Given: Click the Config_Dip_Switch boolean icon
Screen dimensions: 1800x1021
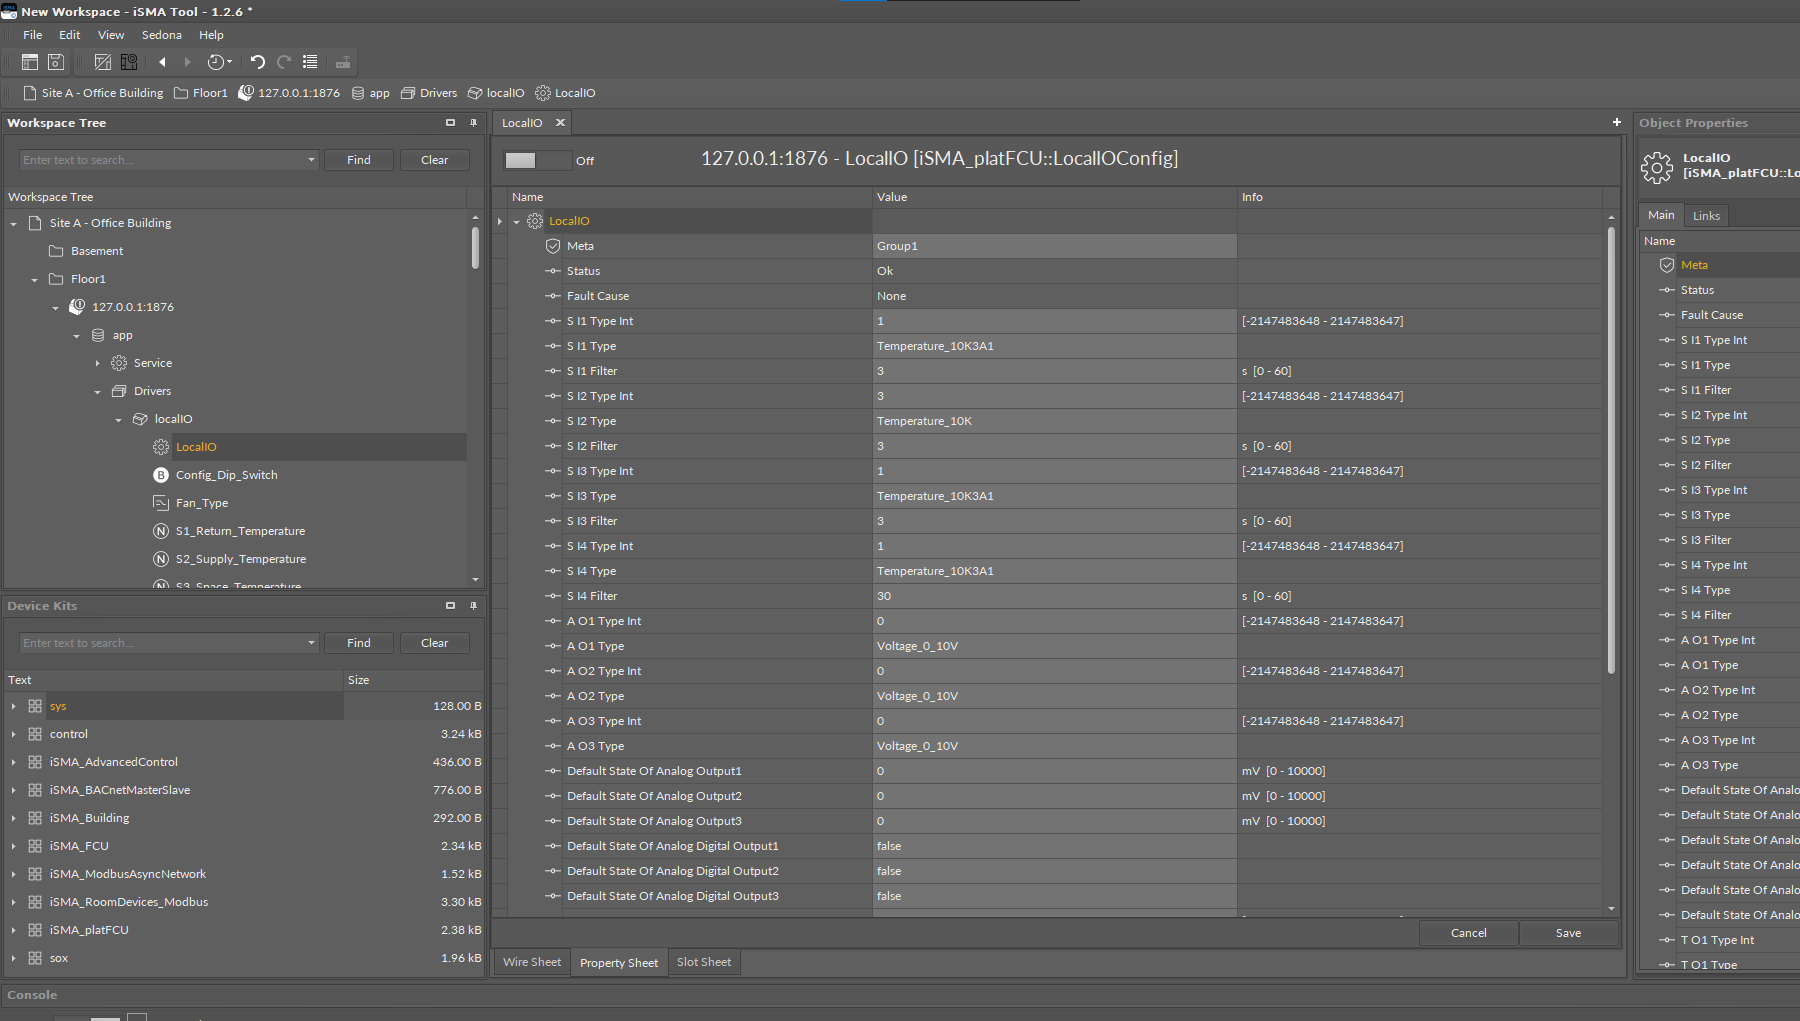Looking at the screenshot, I should pos(160,475).
